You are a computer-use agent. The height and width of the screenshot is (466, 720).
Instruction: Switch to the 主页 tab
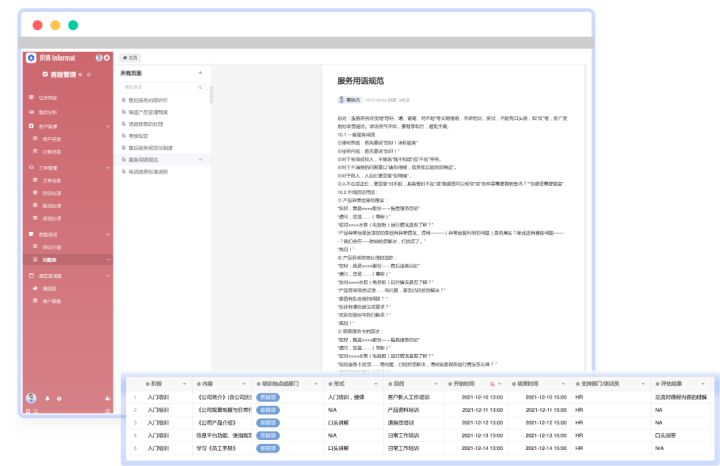coord(130,57)
